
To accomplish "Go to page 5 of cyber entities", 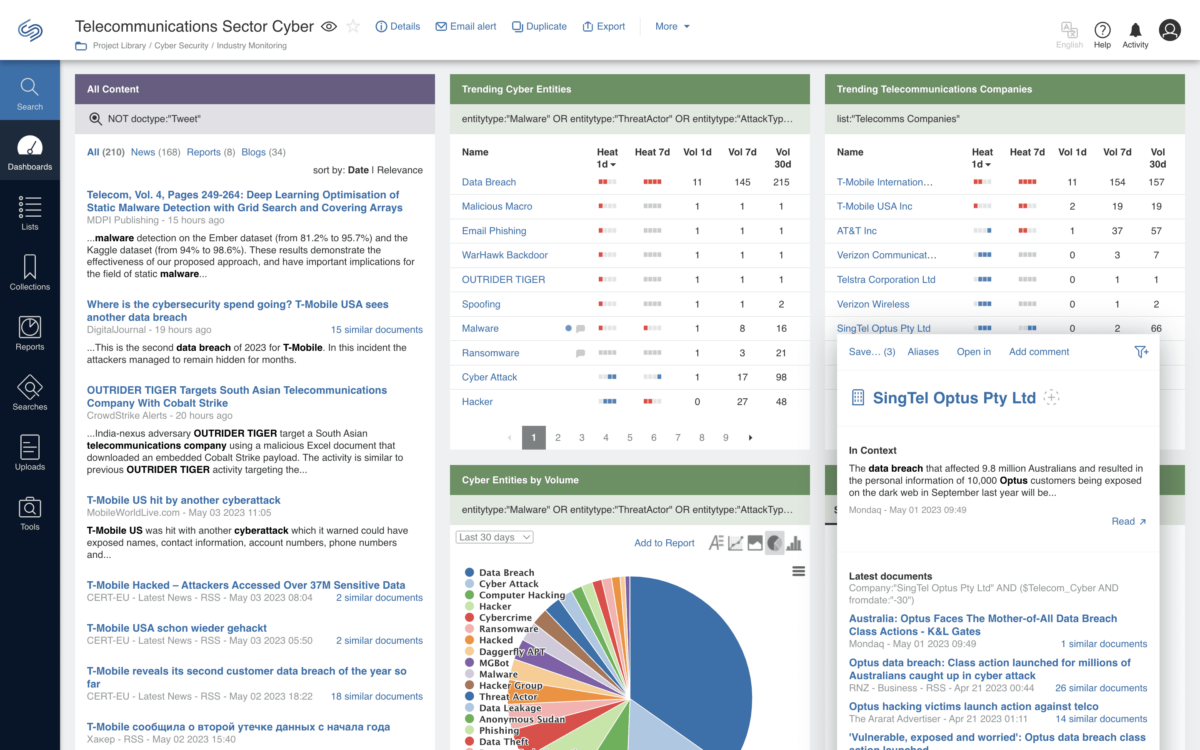I will pos(630,437).
